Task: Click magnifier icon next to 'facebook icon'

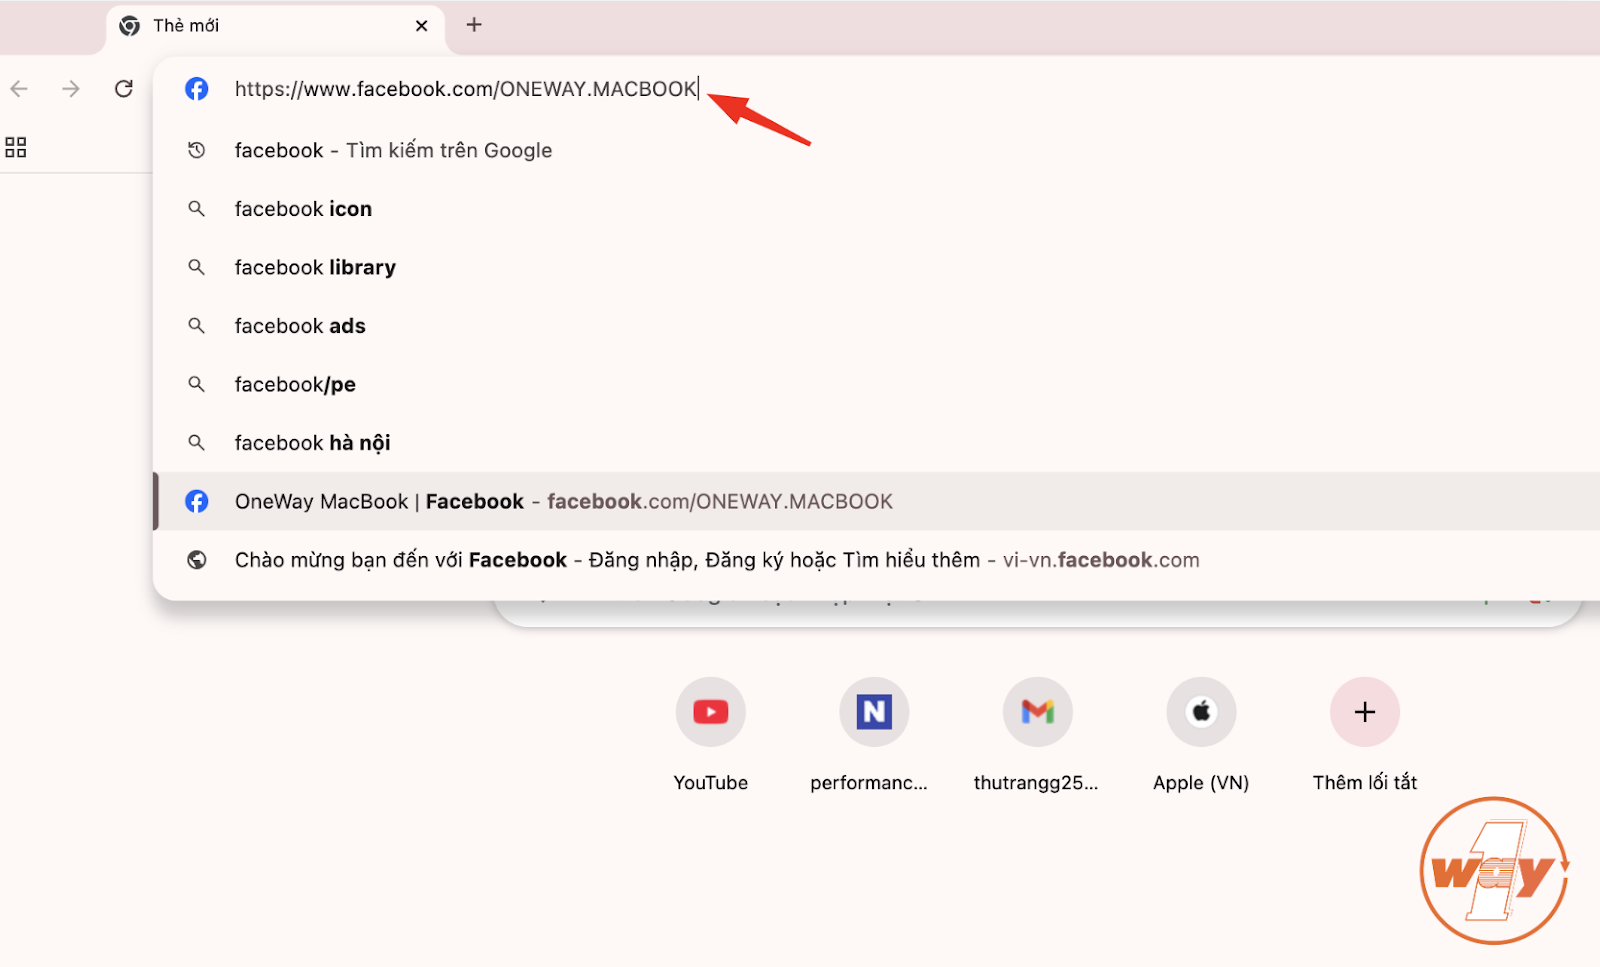Action: pyautogui.click(x=197, y=209)
